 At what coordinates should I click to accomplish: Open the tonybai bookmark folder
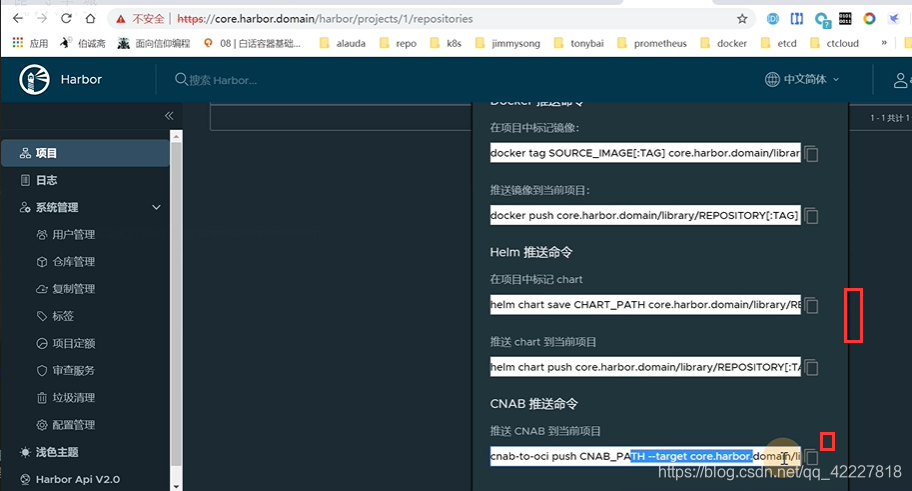coord(579,43)
